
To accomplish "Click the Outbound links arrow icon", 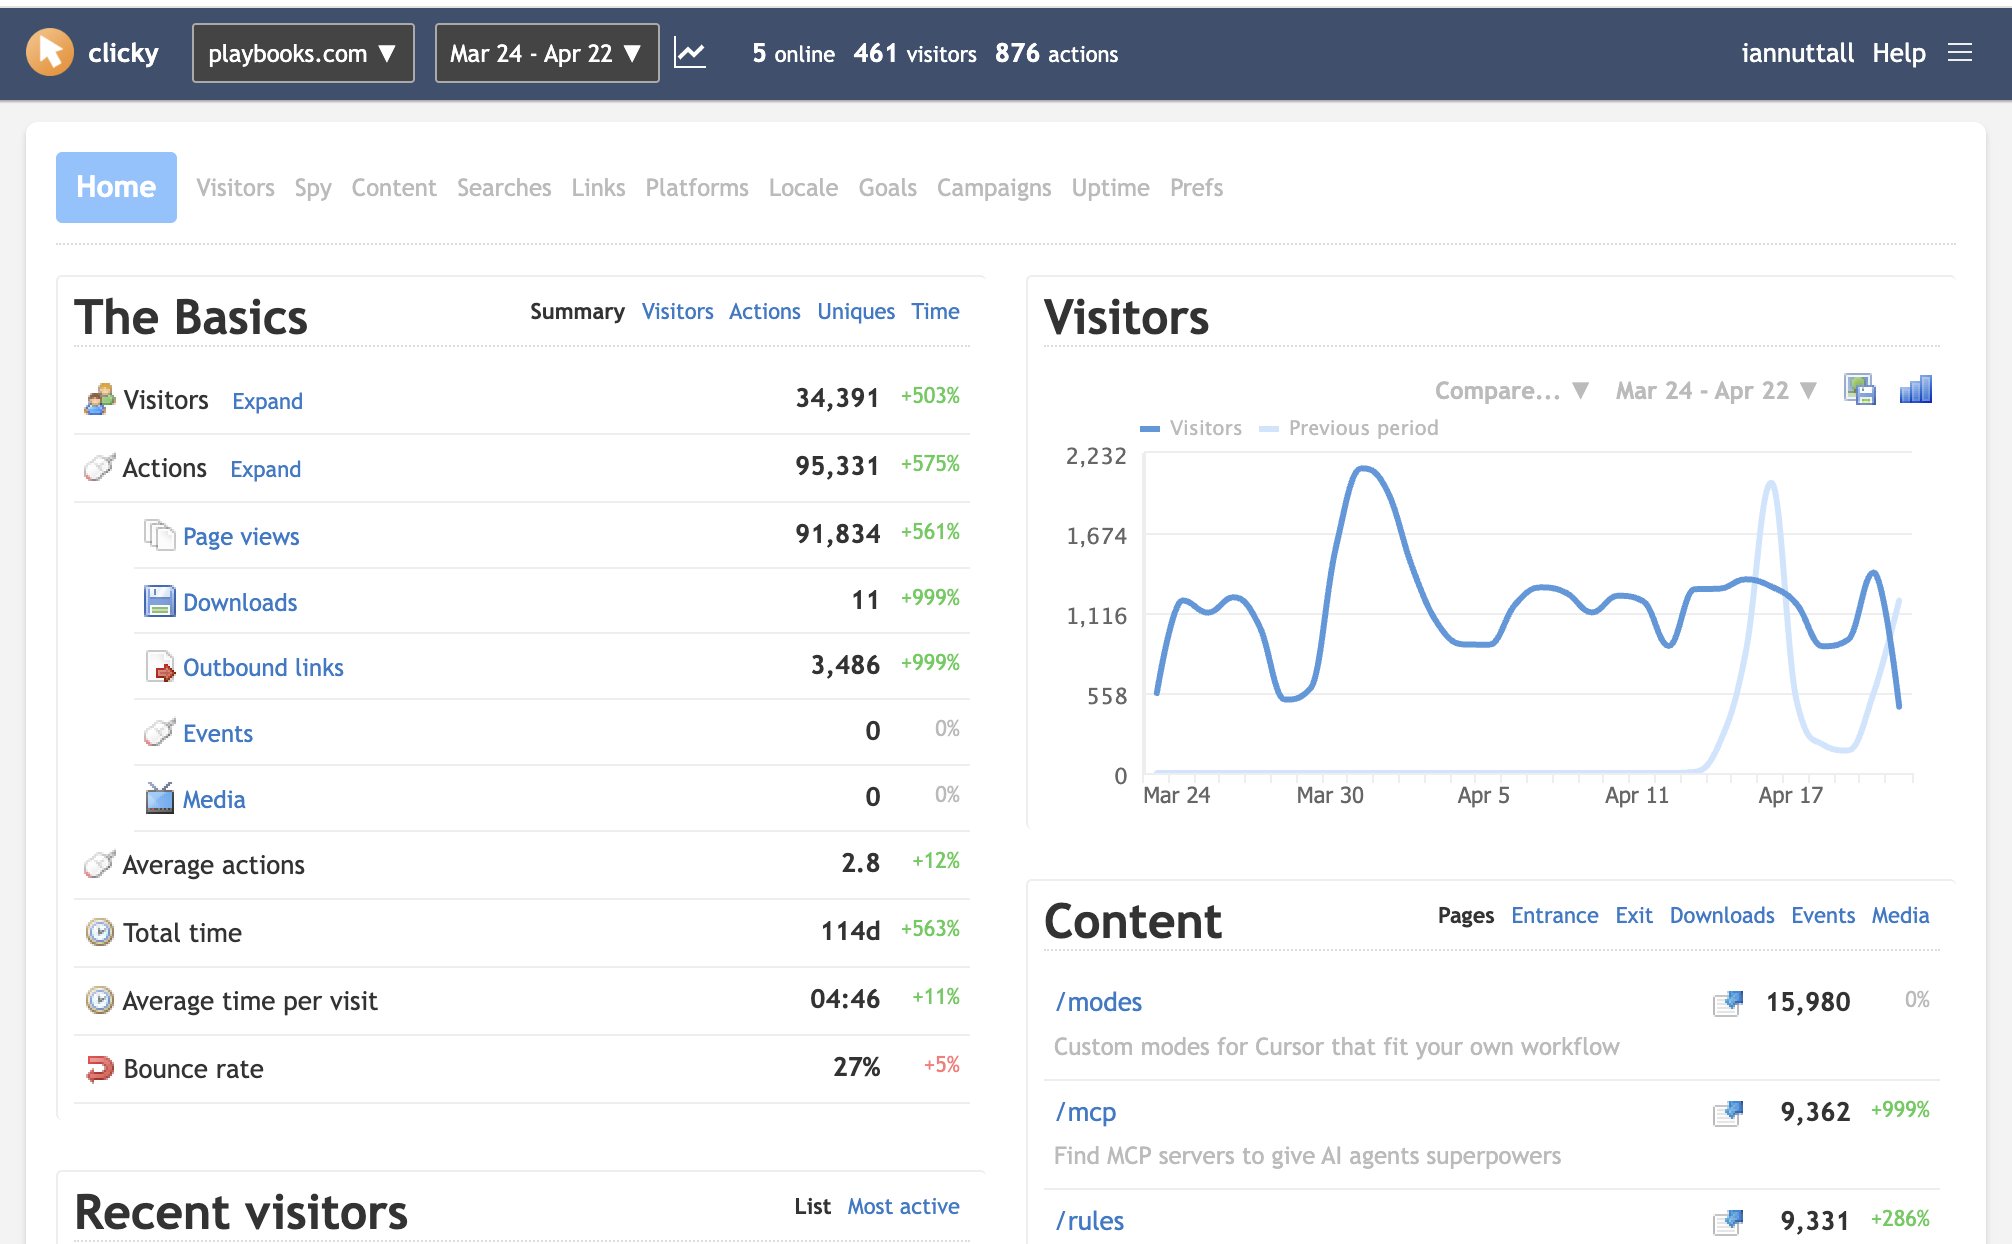I will 159,666.
